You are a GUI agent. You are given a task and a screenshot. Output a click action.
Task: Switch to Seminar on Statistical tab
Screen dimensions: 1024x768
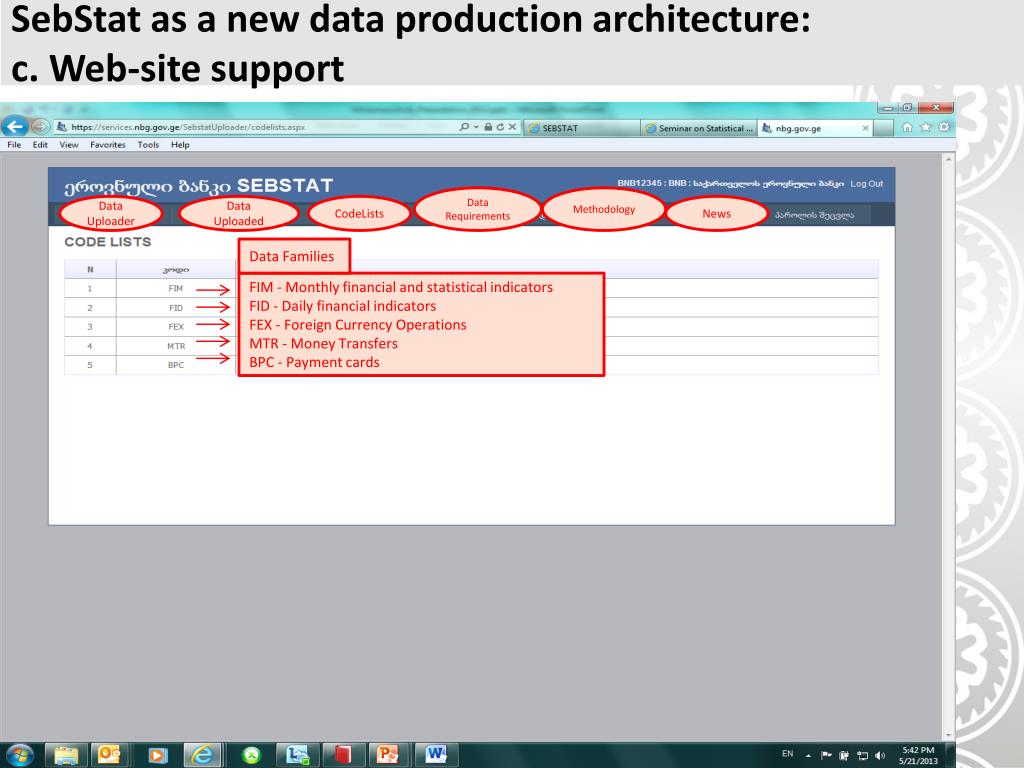(x=699, y=128)
